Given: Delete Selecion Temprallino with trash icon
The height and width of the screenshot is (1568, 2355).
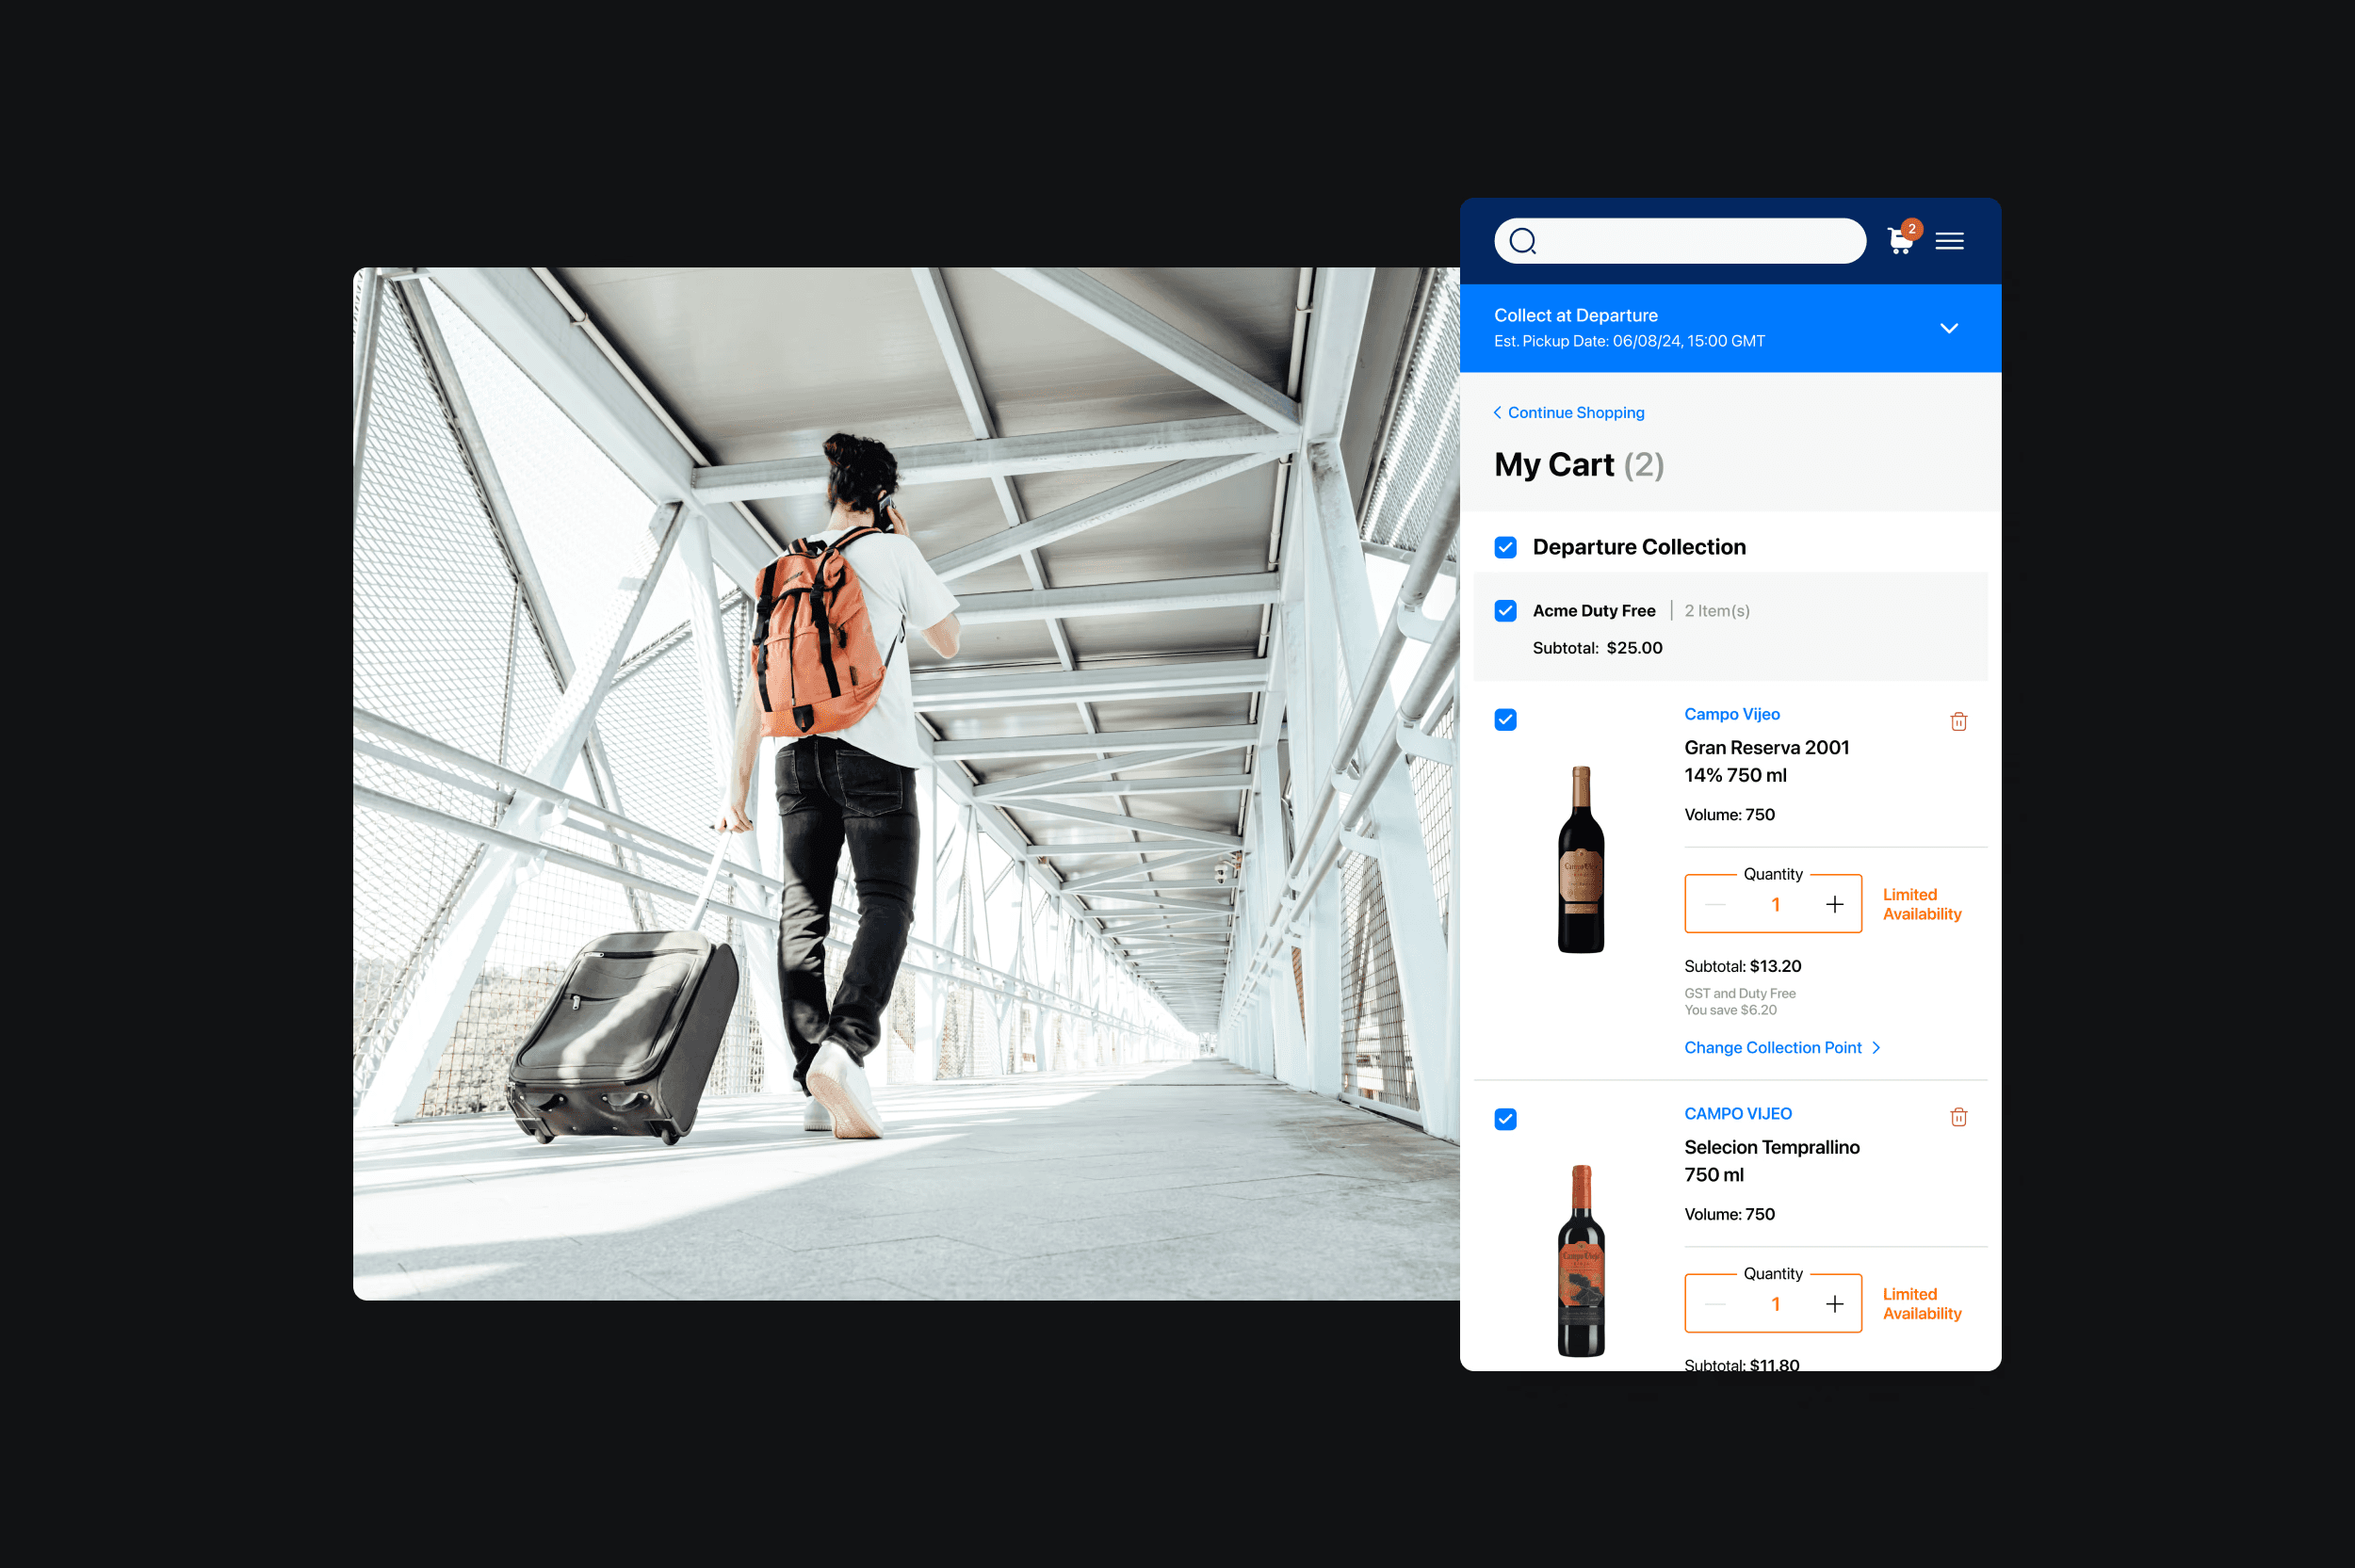Looking at the screenshot, I should pyautogui.click(x=1958, y=1117).
